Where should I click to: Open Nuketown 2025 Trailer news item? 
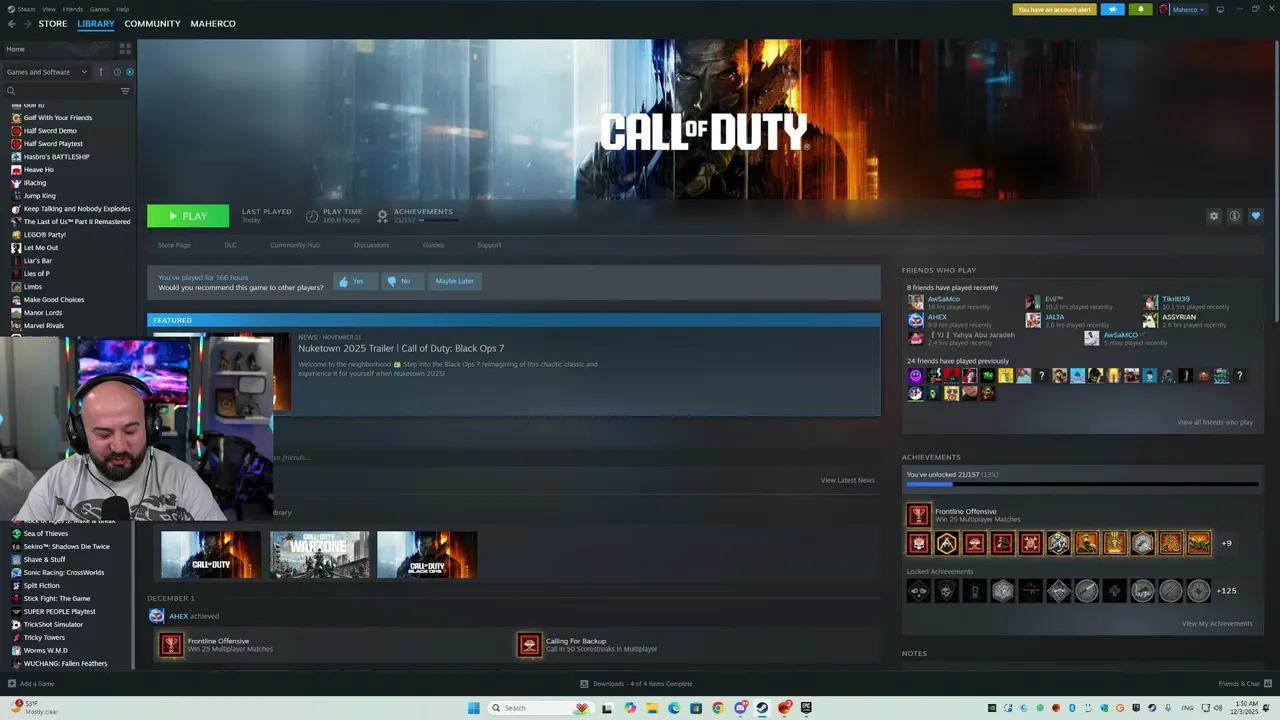tap(401, 348)
